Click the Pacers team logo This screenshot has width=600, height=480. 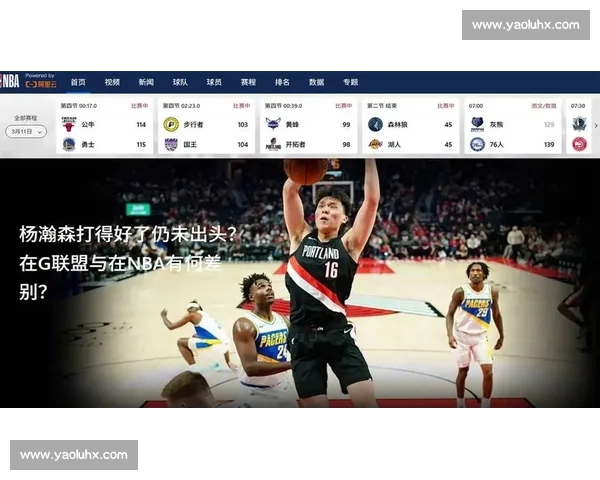[x=171, y=124]
